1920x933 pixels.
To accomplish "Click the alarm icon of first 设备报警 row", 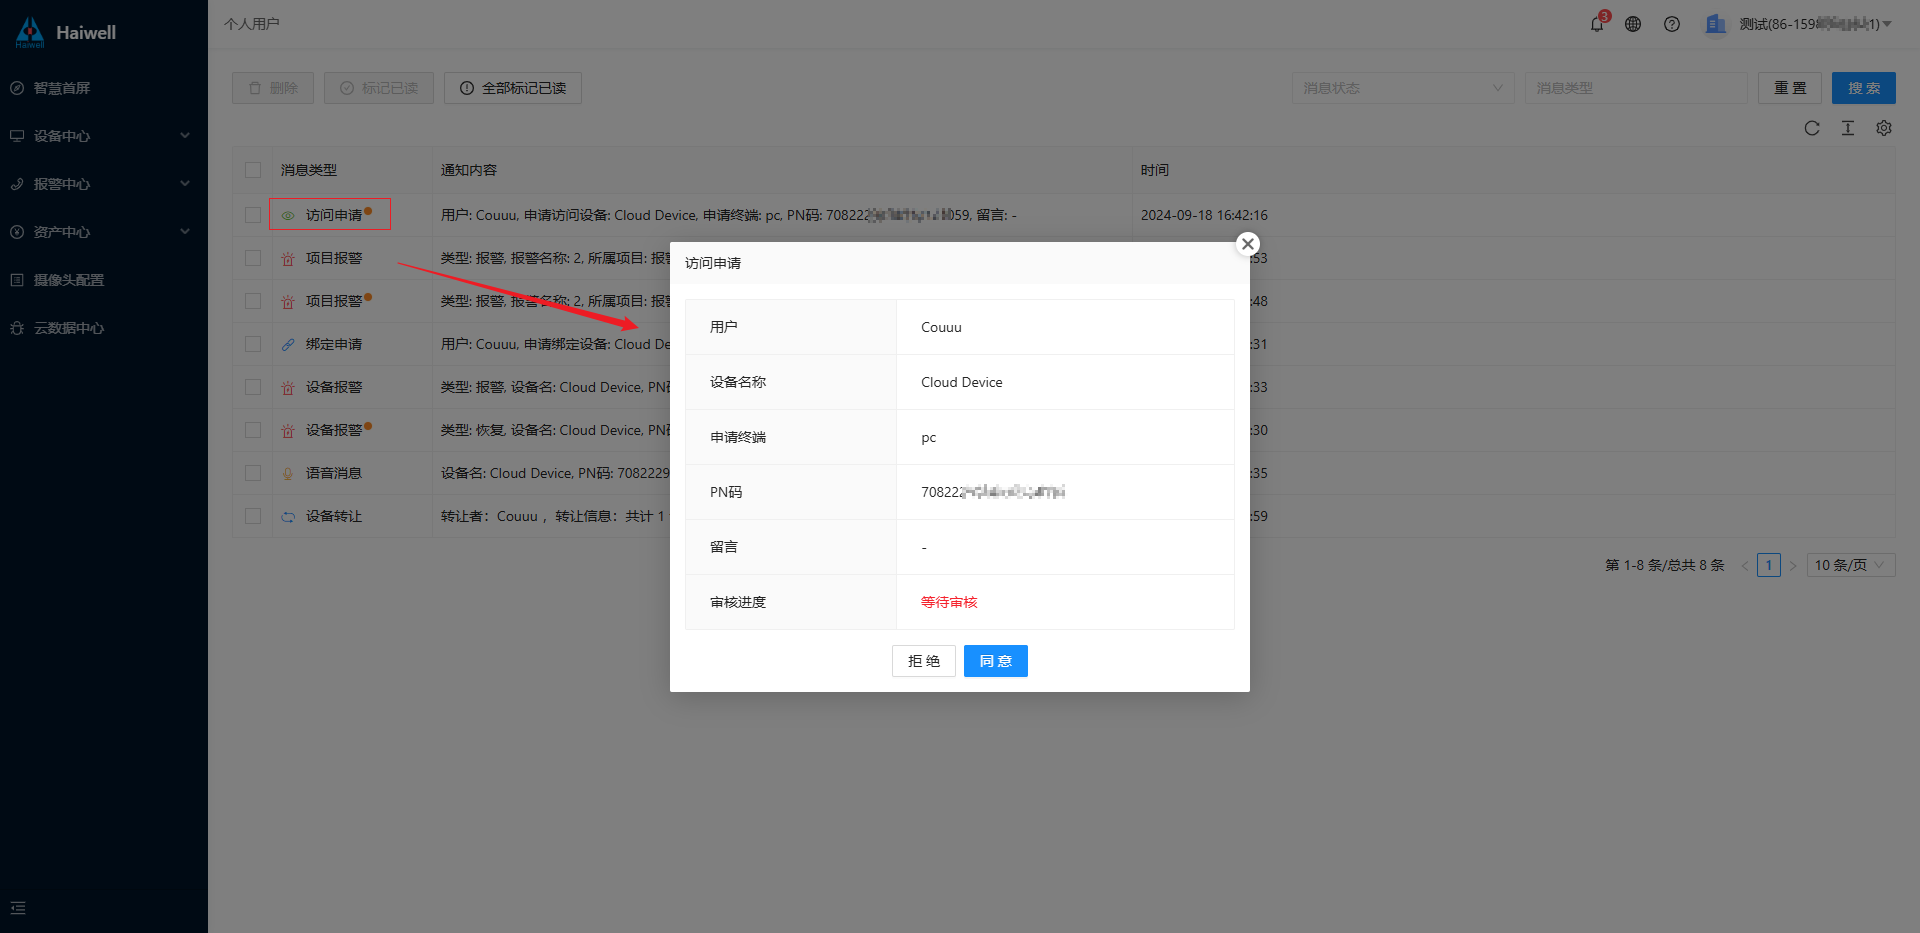I will pyautogui.click(x=288, y=387).
